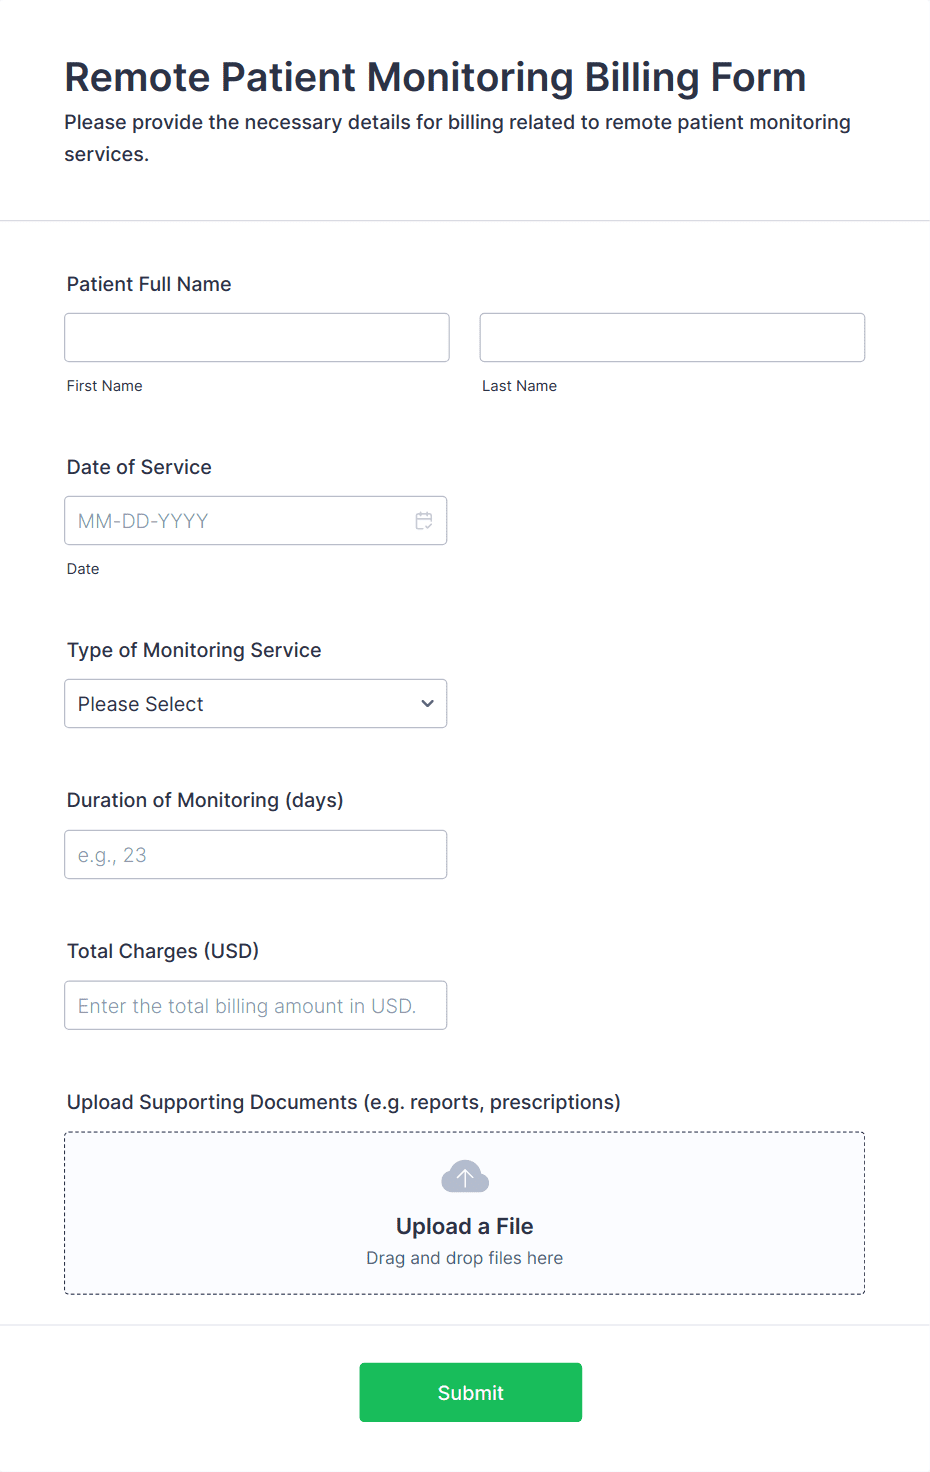Select the Duration of Monitoring field
The height and width of the screenshot is (1472, 930).
click(256, 855)
